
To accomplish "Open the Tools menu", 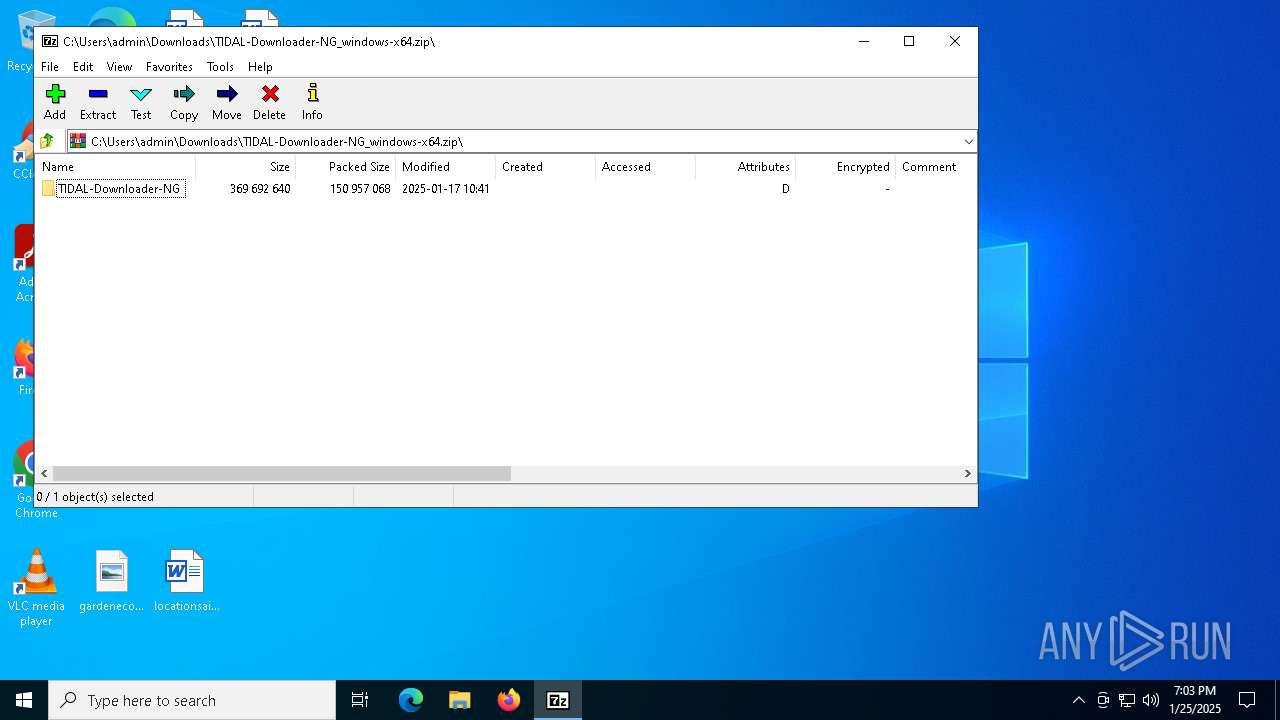I will (x=220, y=67).
